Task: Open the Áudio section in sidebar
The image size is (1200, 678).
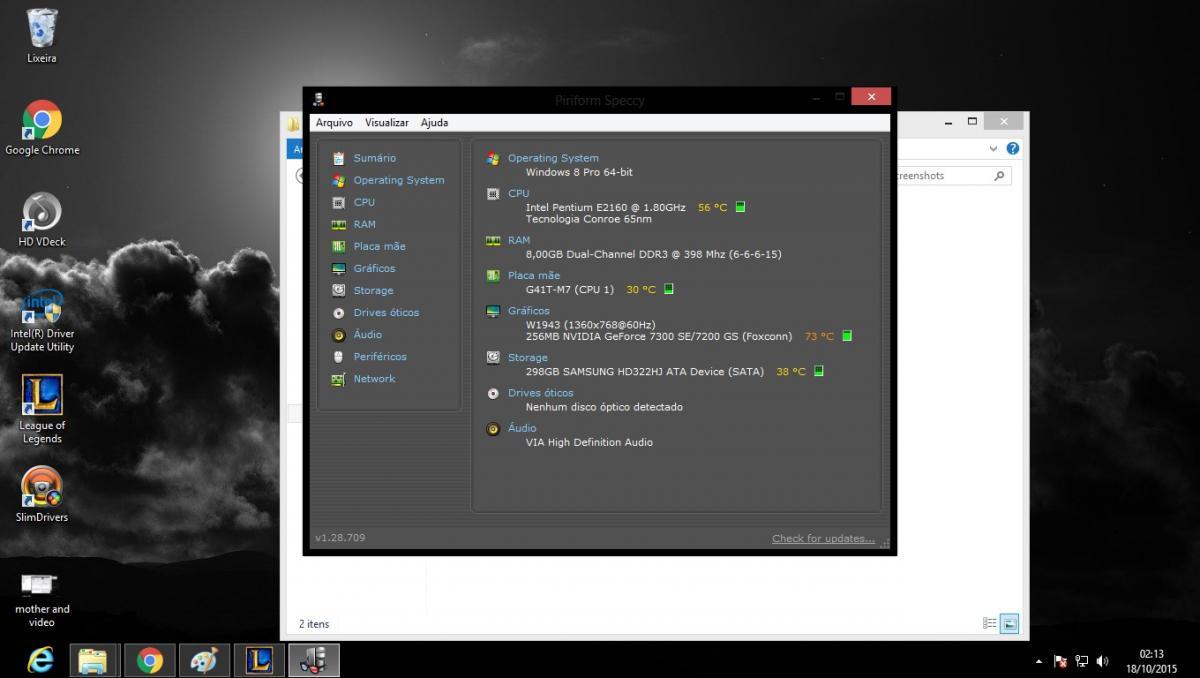Action: coord(367,334)
